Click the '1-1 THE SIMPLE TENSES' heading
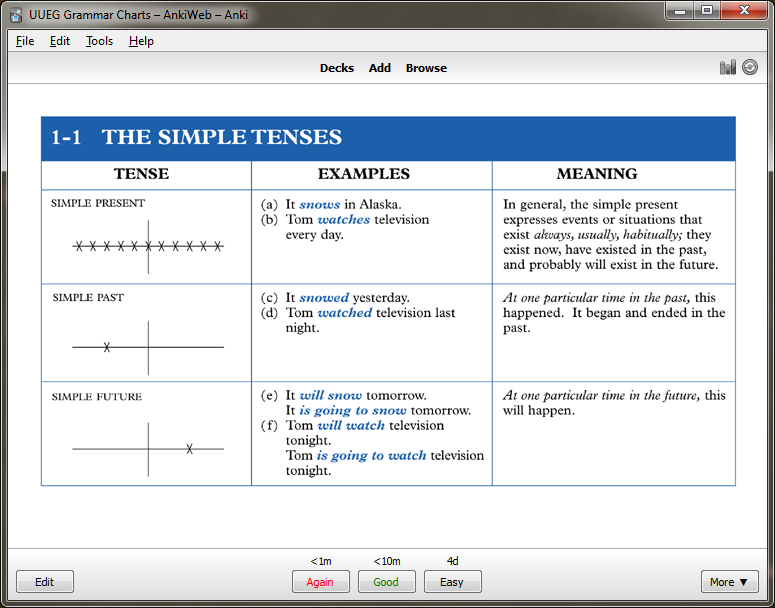This screenshot has height=608, width=775. pyautogui.click(x=197, y=137)
